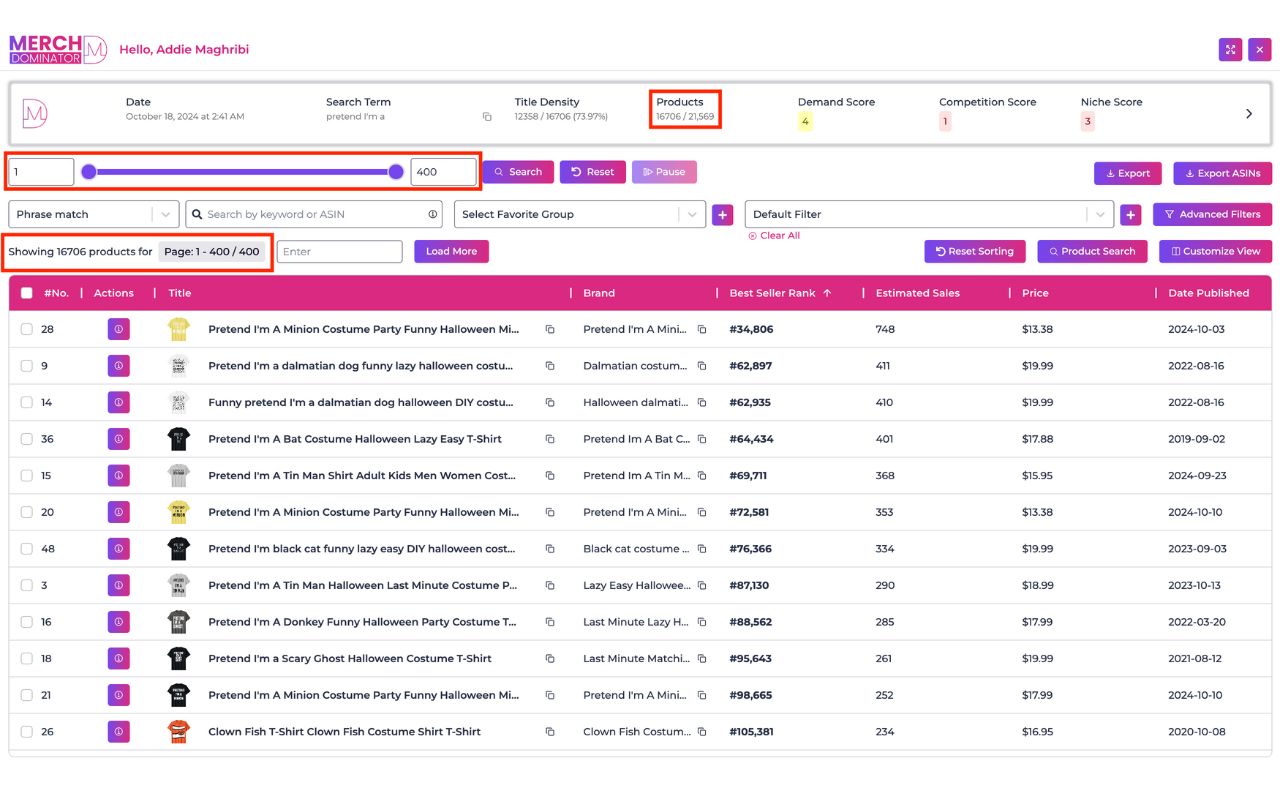Select the checkbox for product number 26

(x=27, y=732)
